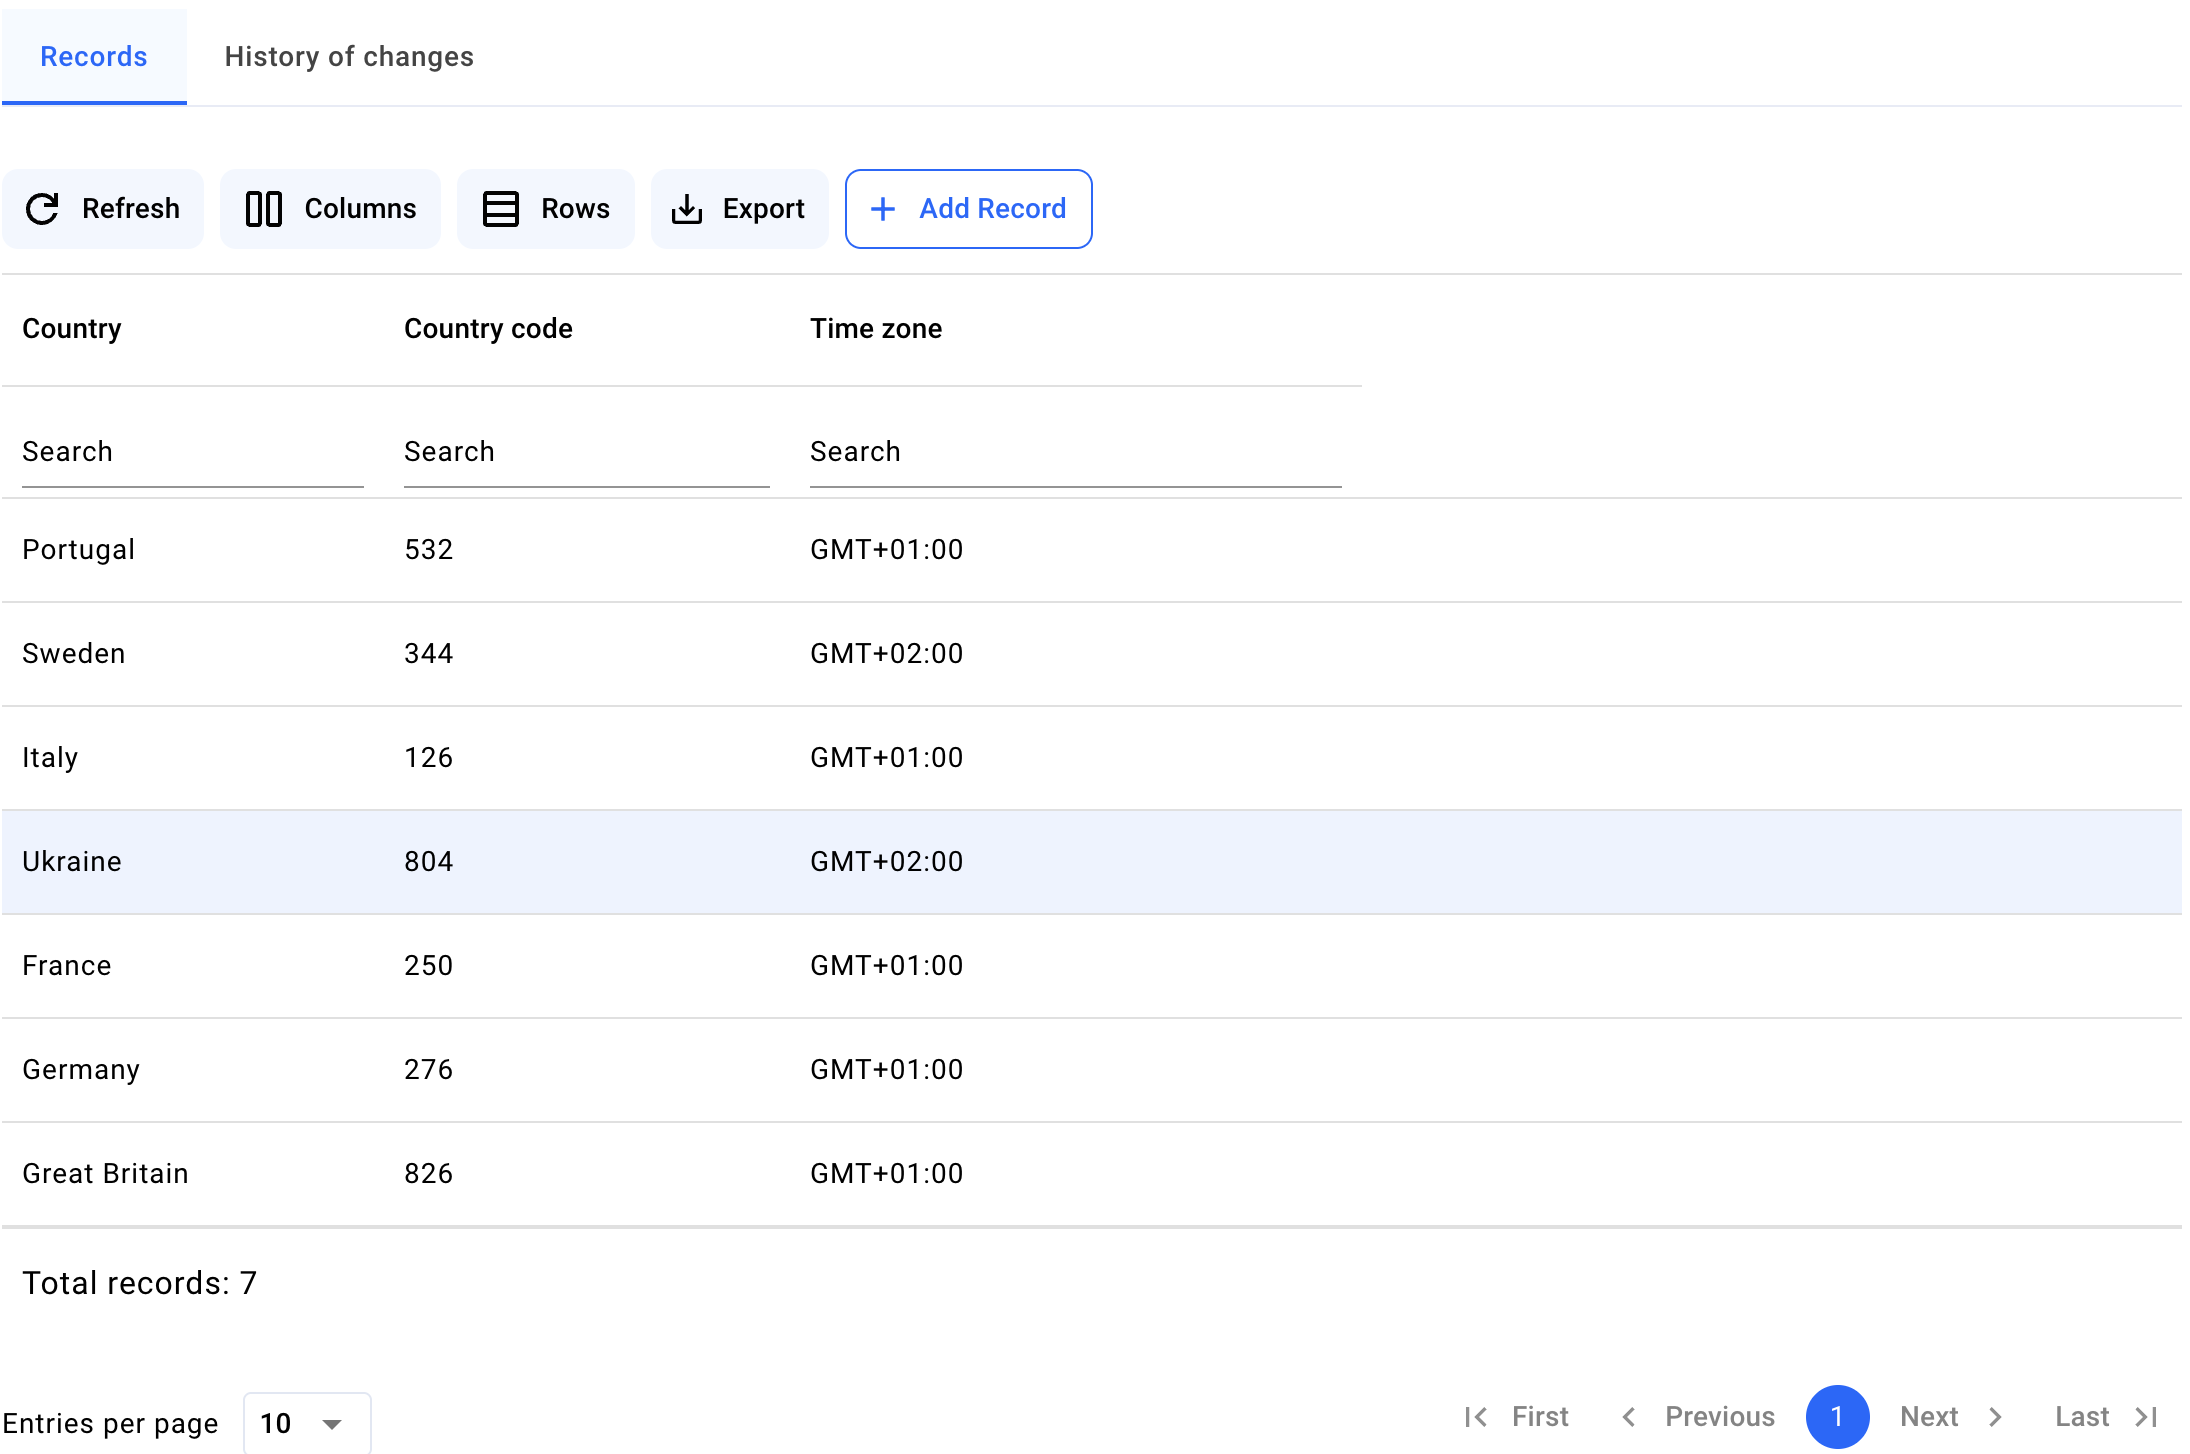Screen dimensions: 2190x1454
Task: Click the Last pagination label
Action: 2082,1417
